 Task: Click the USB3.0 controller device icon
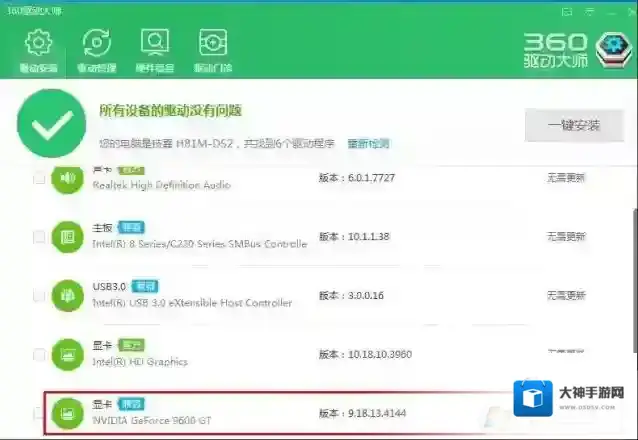point(68,296)
